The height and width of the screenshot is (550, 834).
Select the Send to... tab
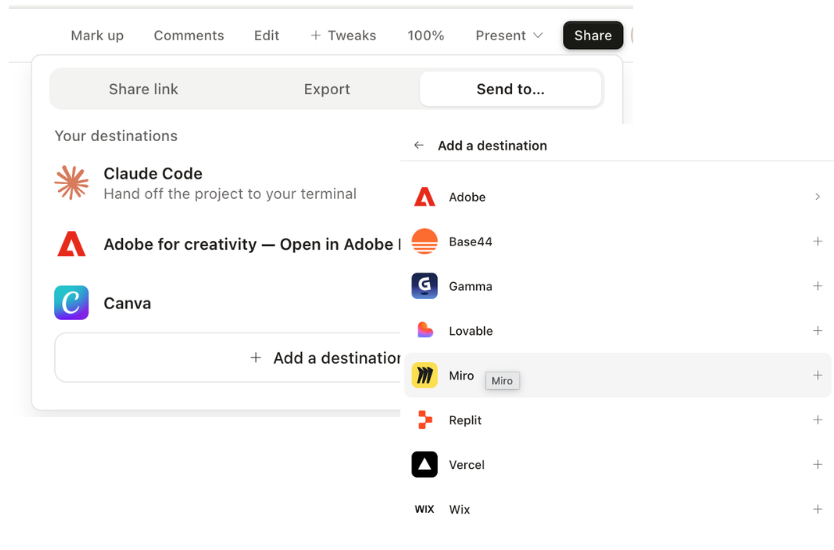(x=510, y=89)
